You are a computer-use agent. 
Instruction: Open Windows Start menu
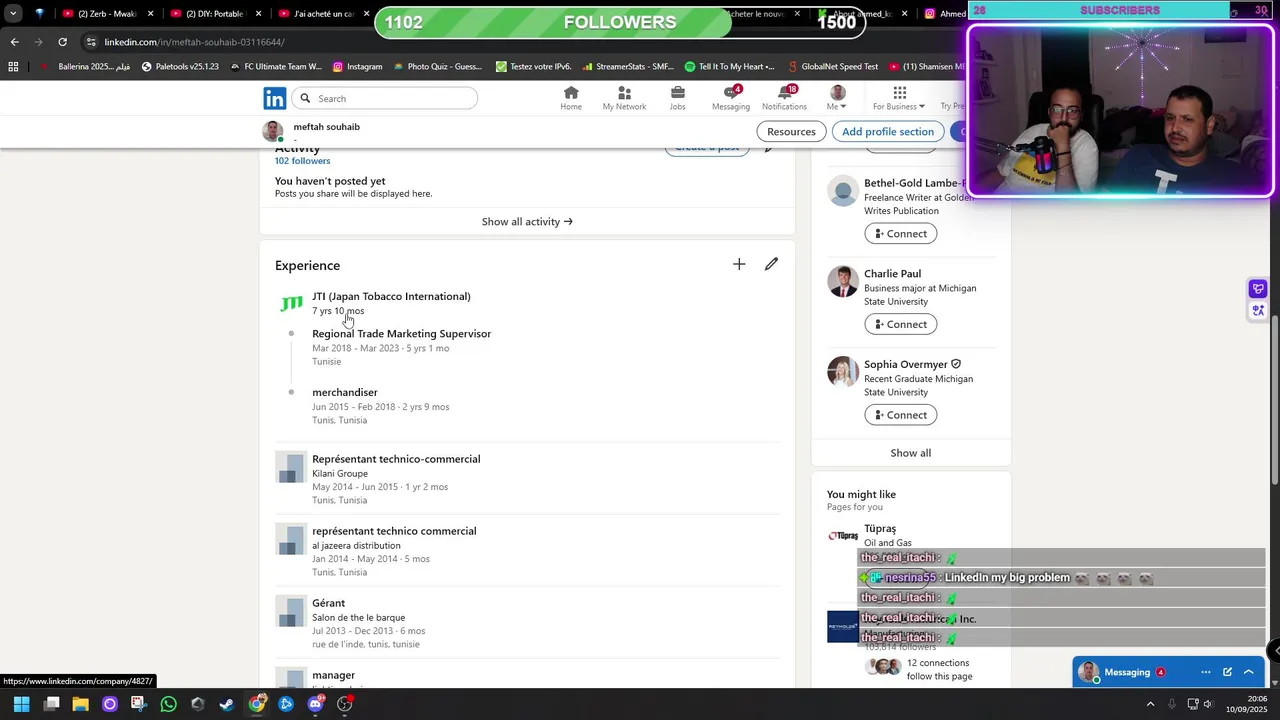[x=21, y=704]
